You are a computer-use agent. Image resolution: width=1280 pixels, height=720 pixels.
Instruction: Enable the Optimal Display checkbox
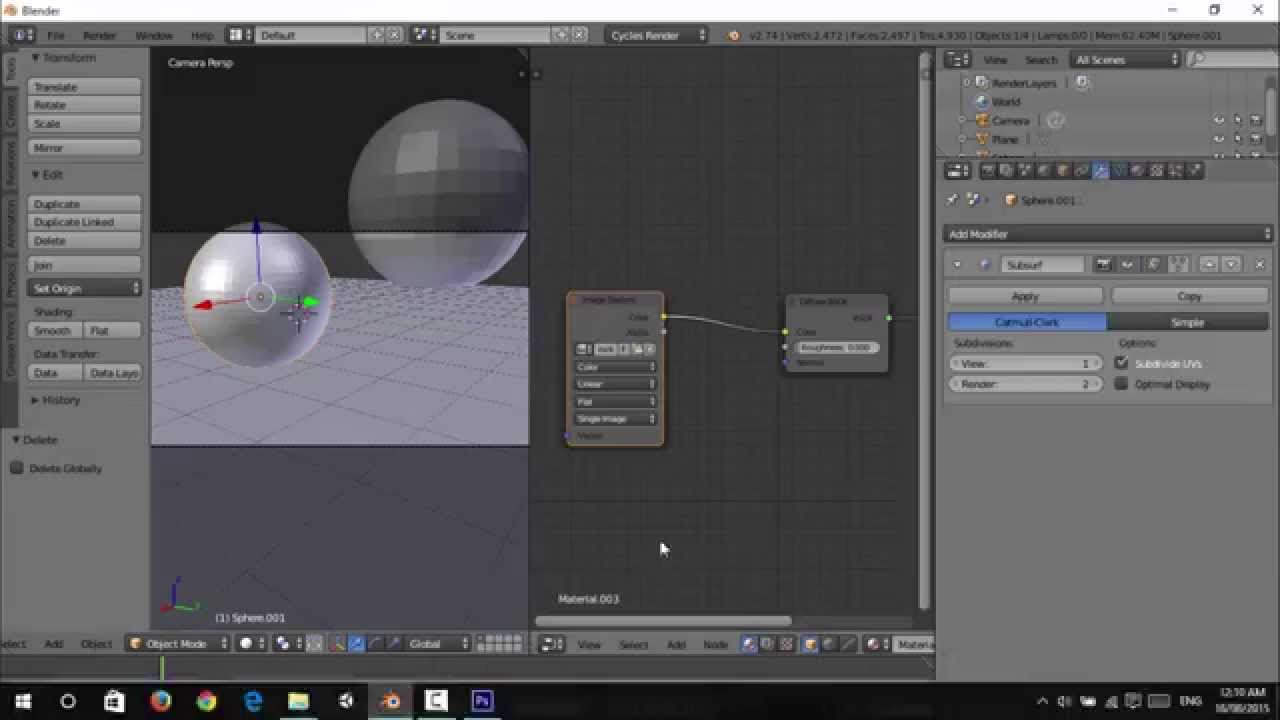coord(1121,383)
